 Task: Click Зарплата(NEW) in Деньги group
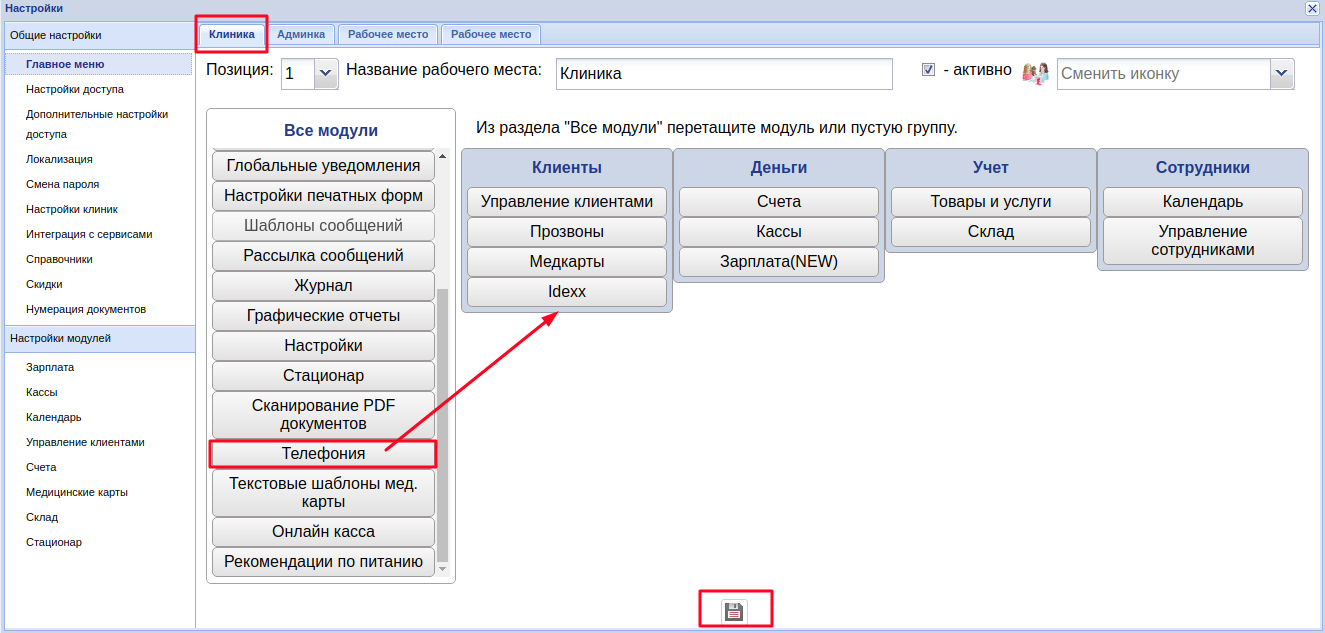pyautogui.click(x=778, y=262)
